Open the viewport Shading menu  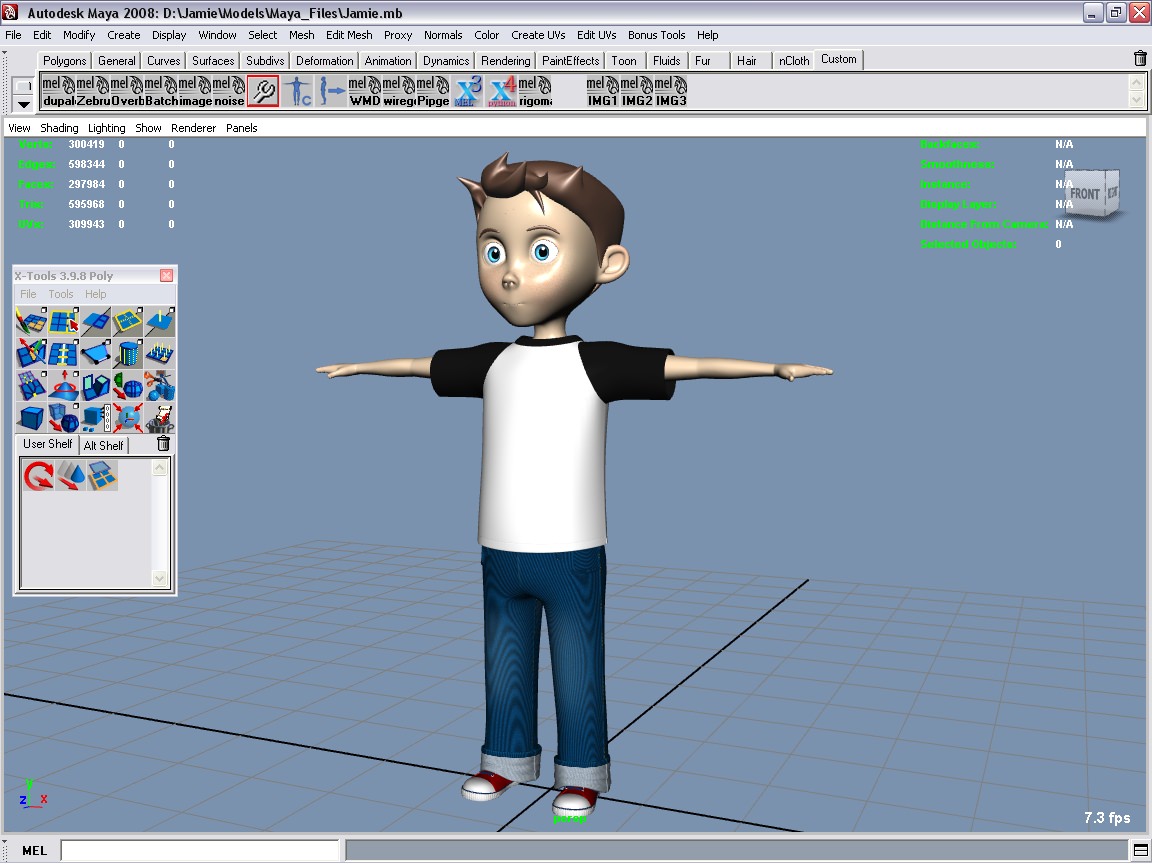tap(60, 128)
